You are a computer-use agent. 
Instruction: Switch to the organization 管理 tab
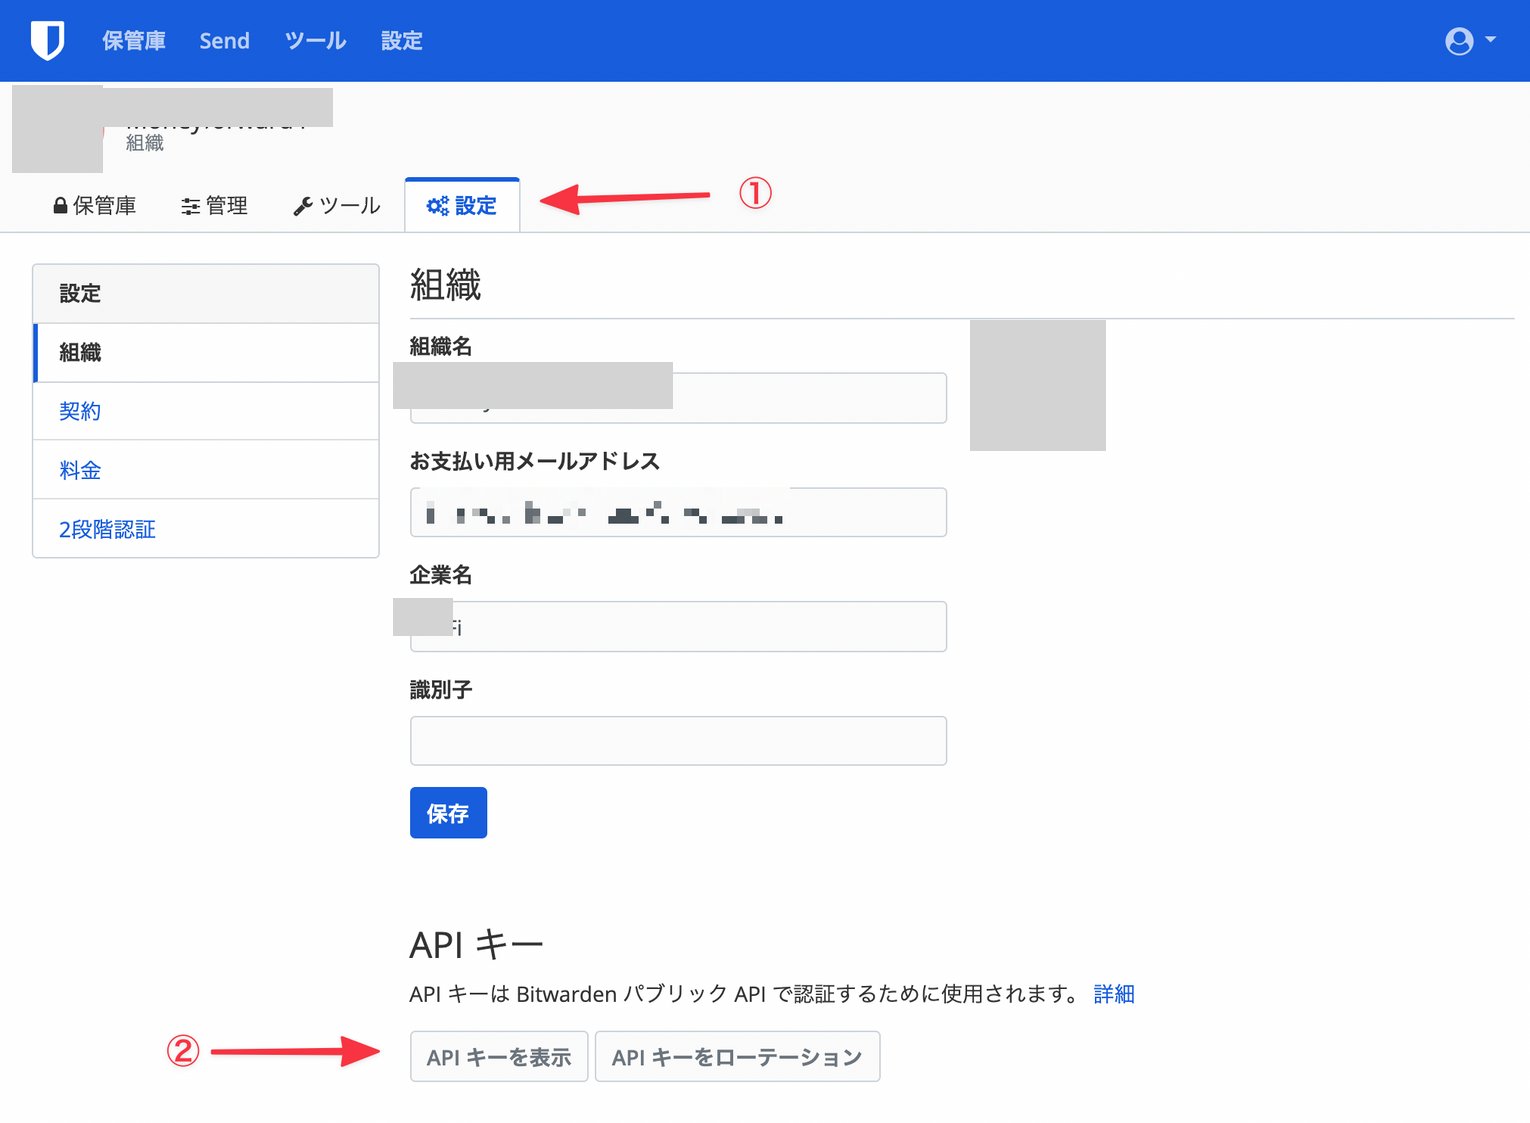coord(214,205)
